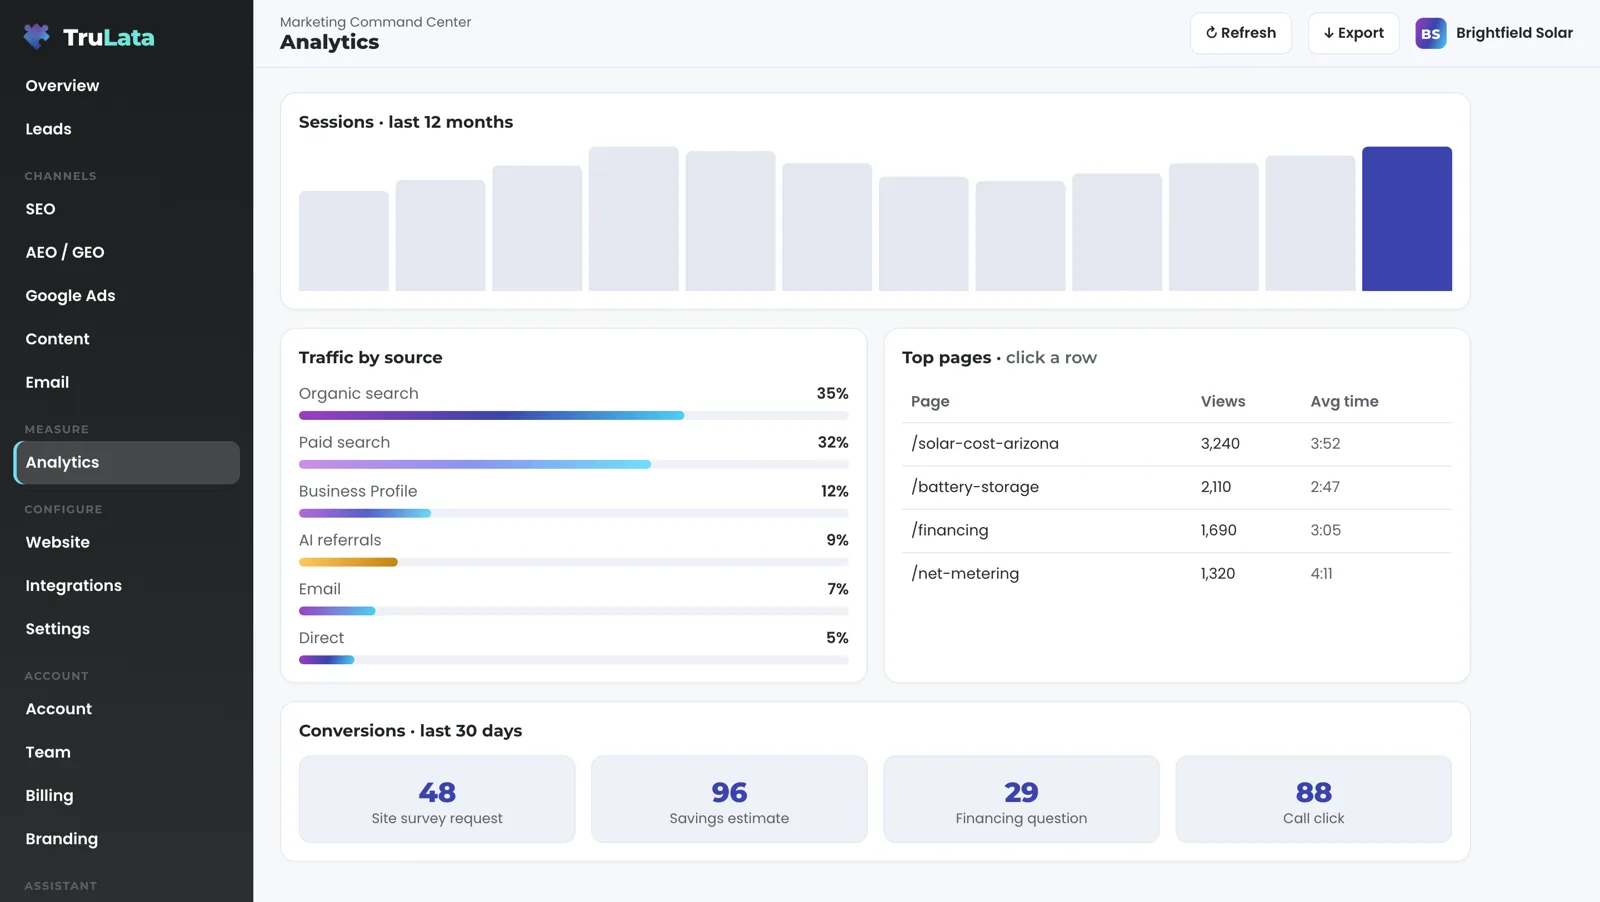This screenshot has height=902, width=1600.
Task: Open the Brightfield Solar account name
Action: (x=1514, y=33)
